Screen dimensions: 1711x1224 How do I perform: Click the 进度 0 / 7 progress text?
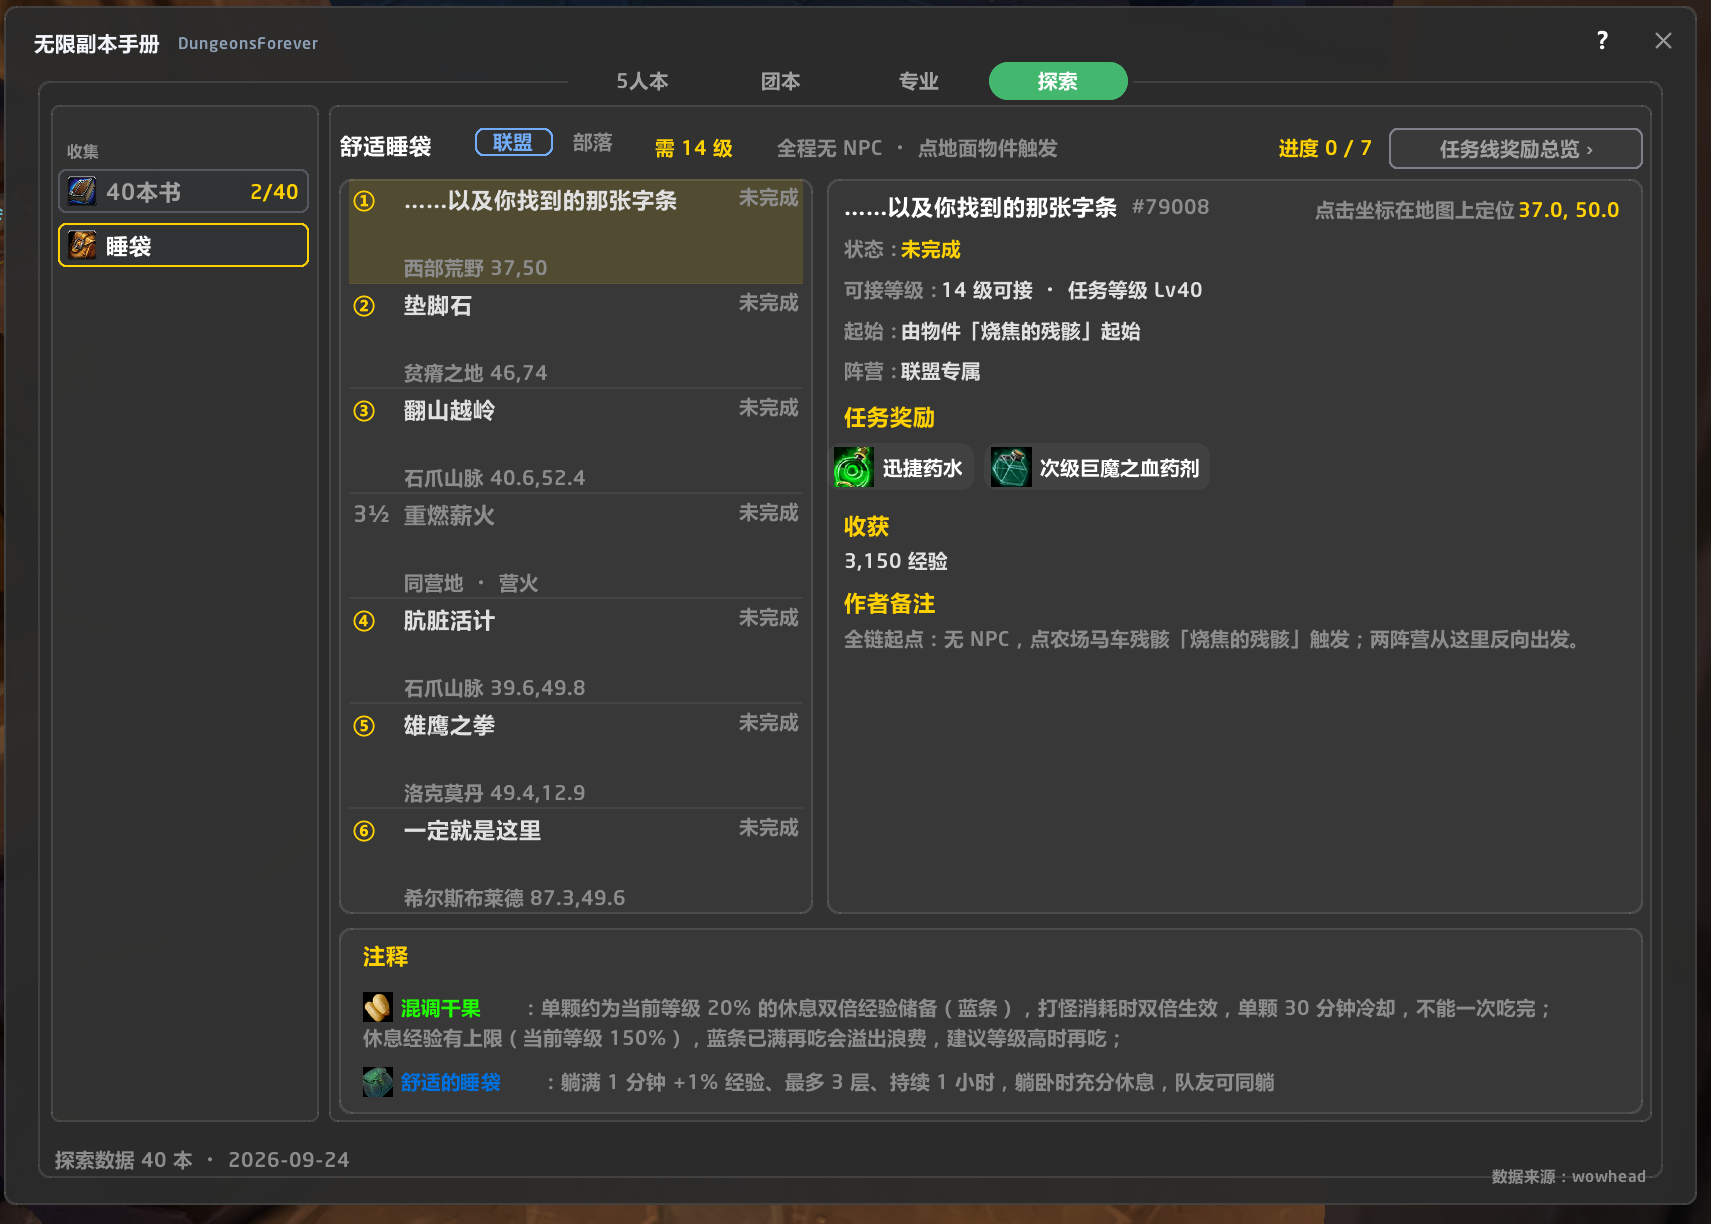1325,148
